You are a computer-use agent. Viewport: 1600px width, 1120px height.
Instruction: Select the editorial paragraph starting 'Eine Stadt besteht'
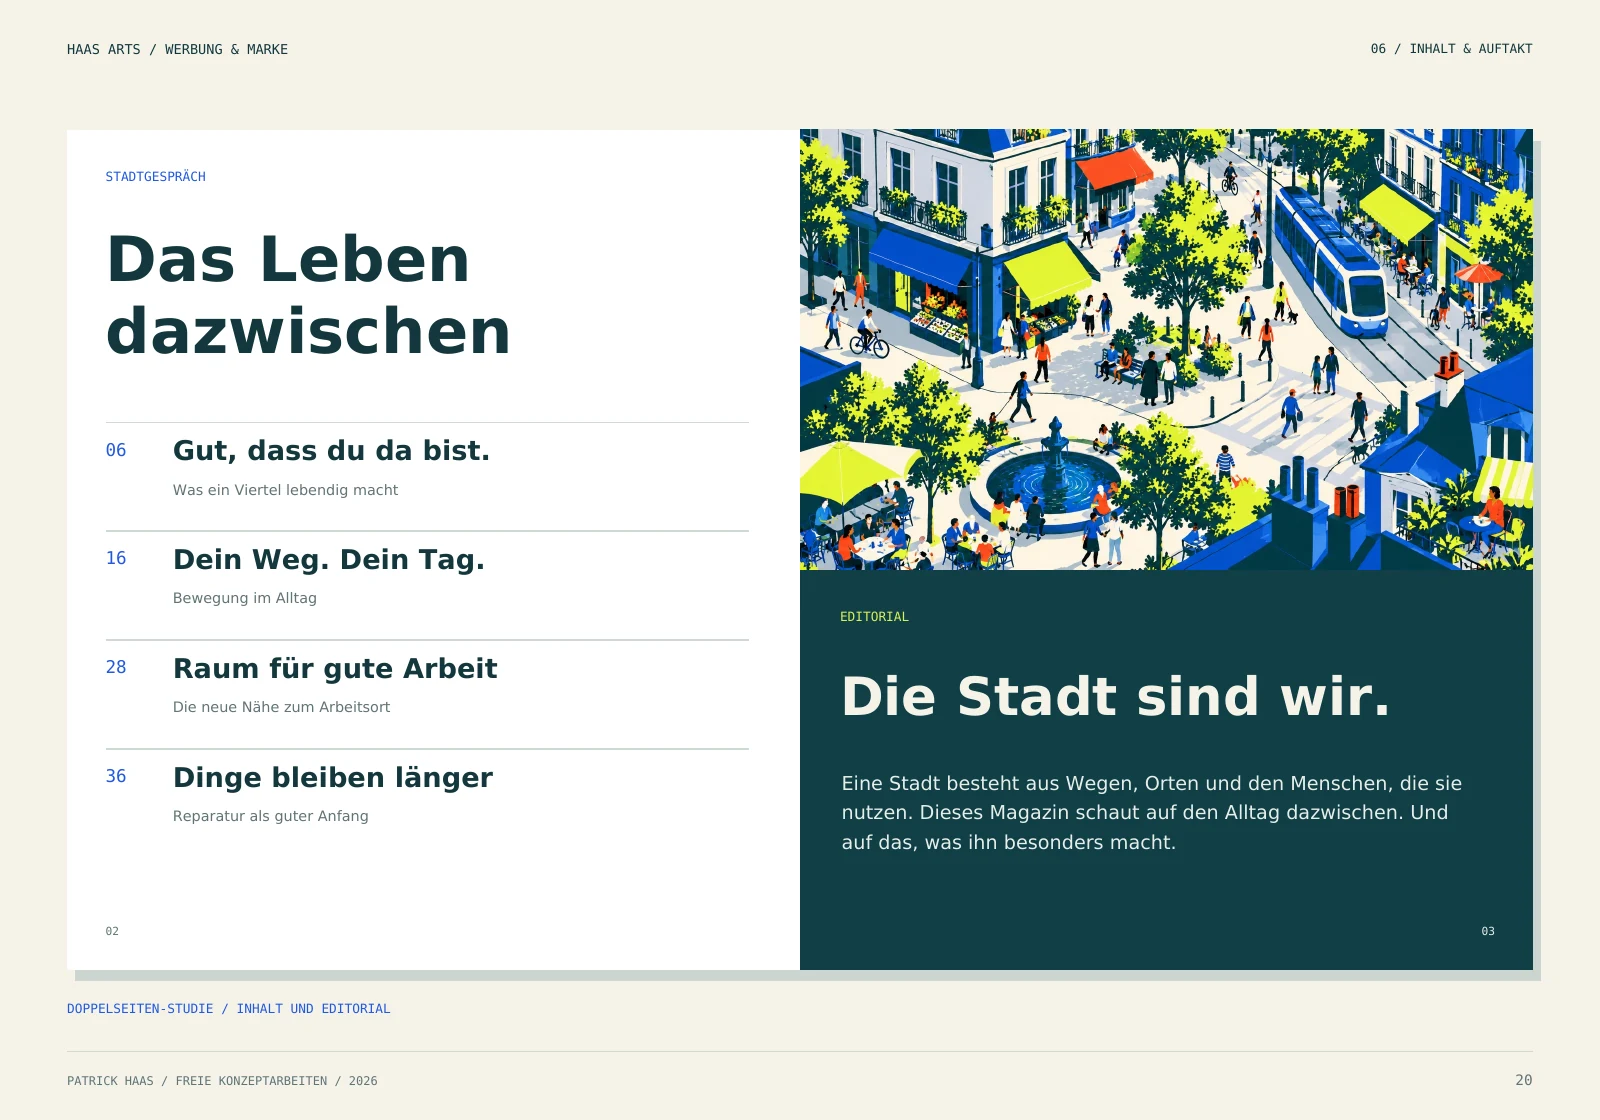1152,813
